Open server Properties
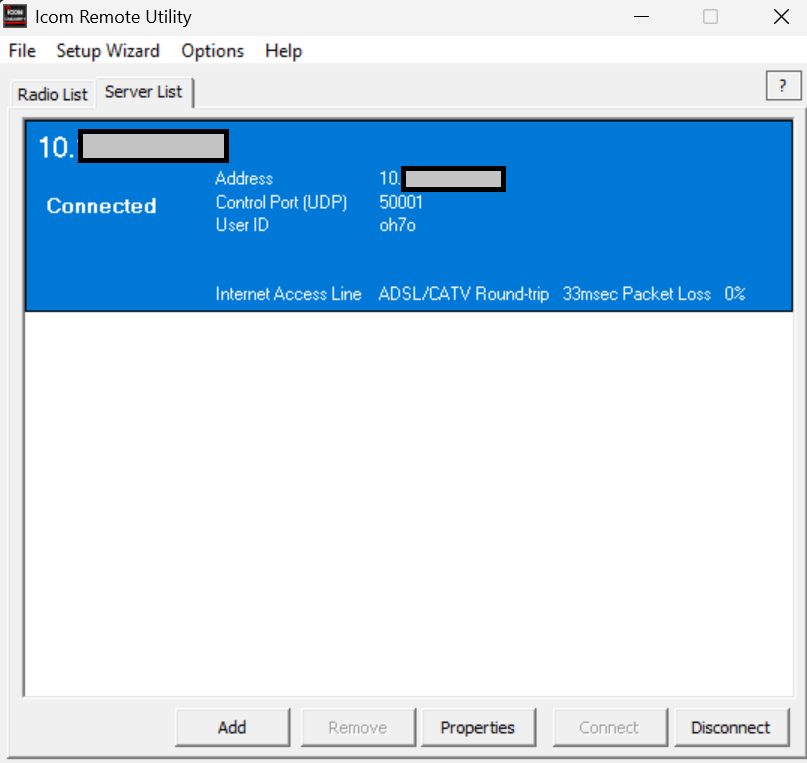Viewport: 807px width, 763px height. (477, 728)
